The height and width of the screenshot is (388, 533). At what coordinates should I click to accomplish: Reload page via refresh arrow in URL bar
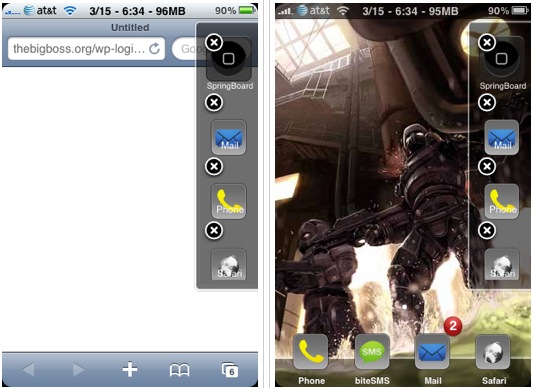tap(154, 49)
